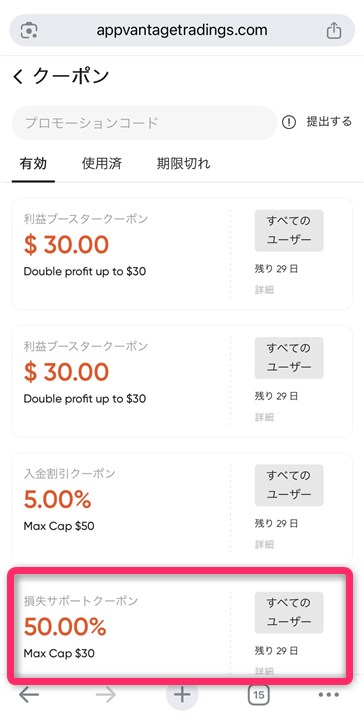Open the tab switcher showing 15
This screenshot has height=720, width=364.
pyautogui.click(x=258, y=695)
